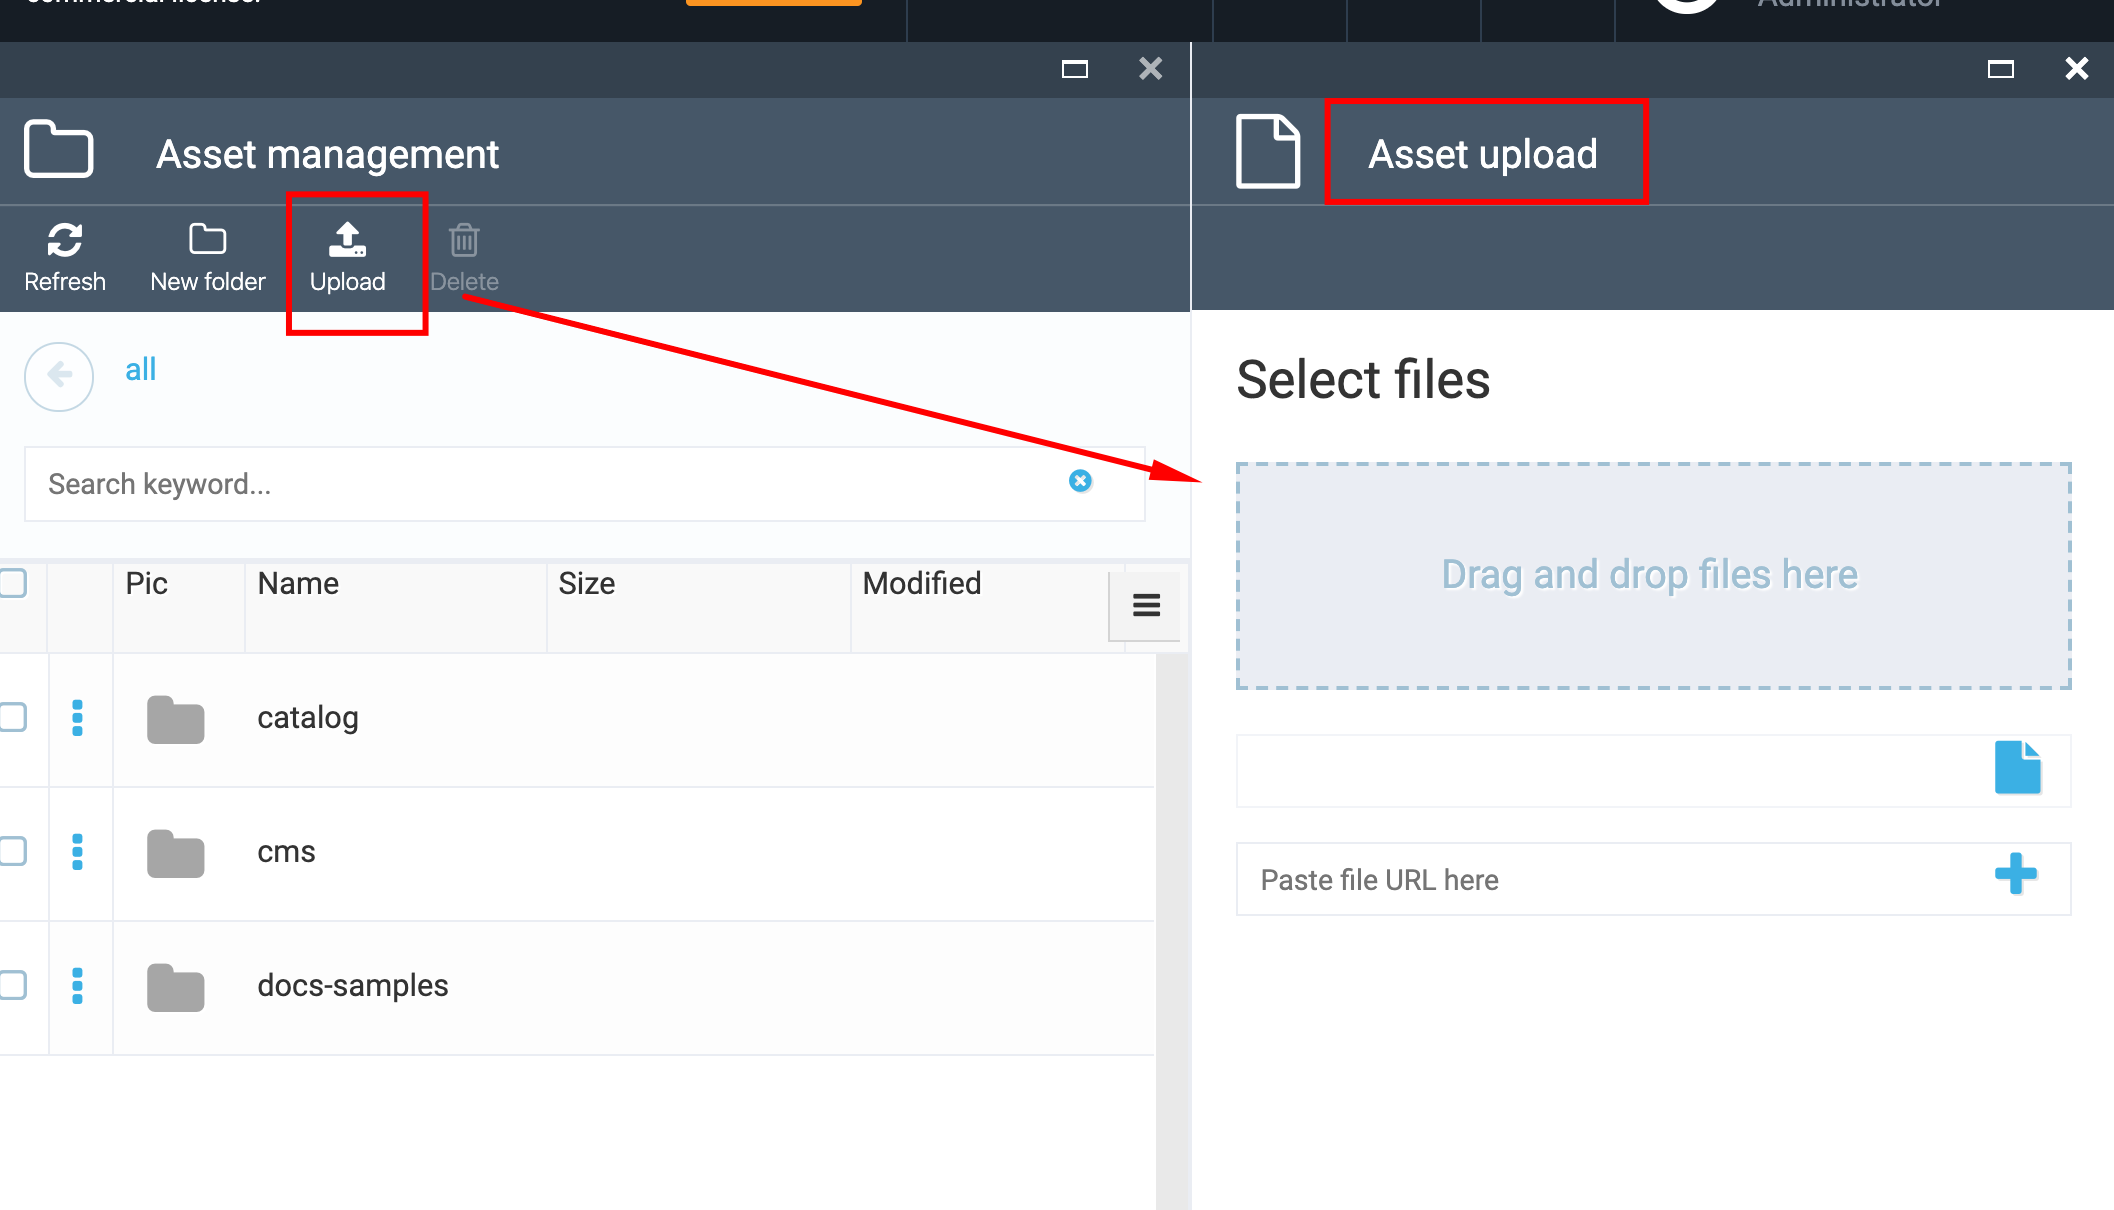This screenshot has width=2114, height=1210.
Task: Open the catalog folder icon
Action: (175, 719)
